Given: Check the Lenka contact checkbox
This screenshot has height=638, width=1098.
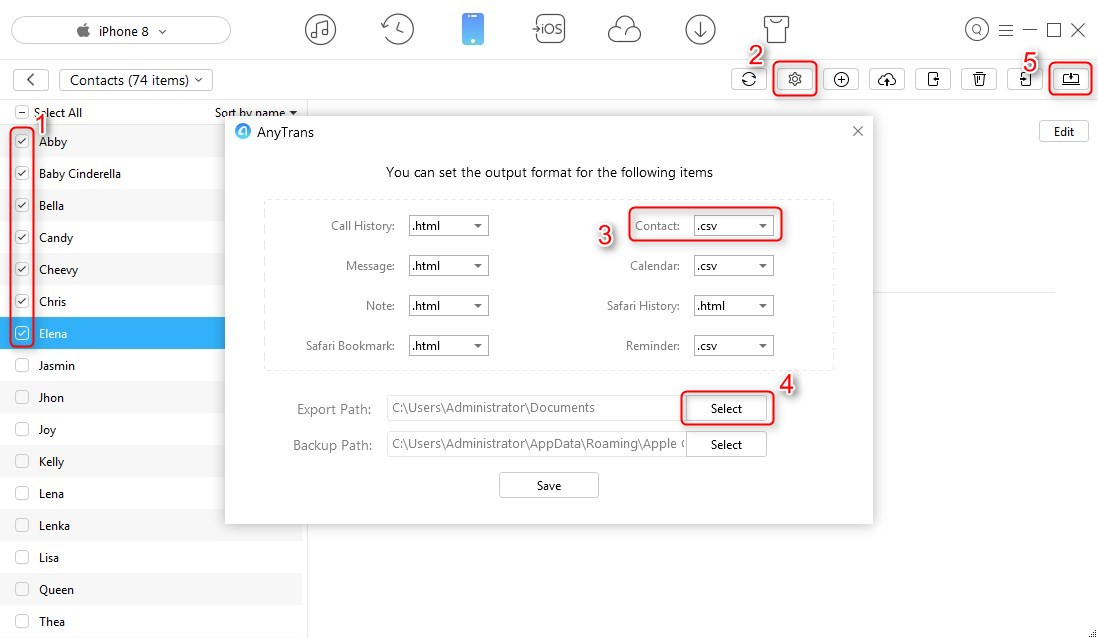Looking at the screenshot, I should (22, 525).
